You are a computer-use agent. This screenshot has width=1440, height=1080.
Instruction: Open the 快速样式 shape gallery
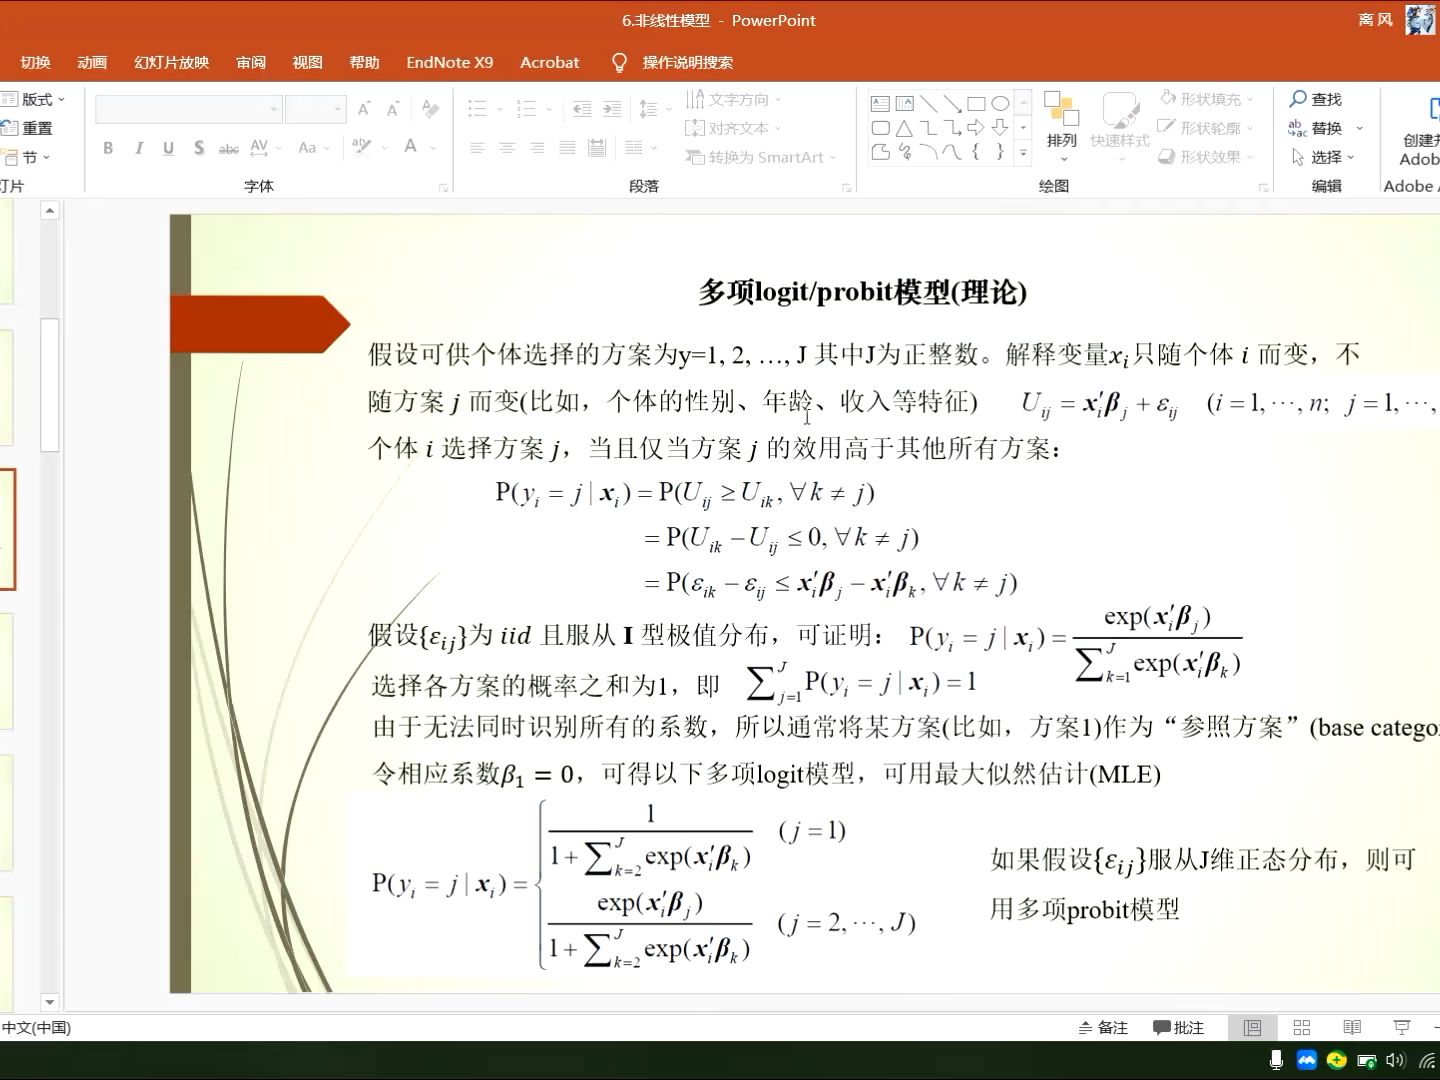point(1121,125)
